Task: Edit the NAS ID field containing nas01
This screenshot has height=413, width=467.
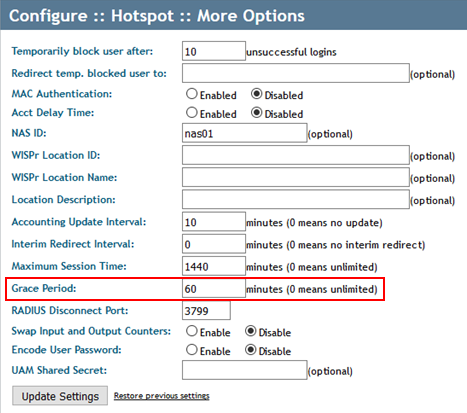Action: (x=244, y=133)
